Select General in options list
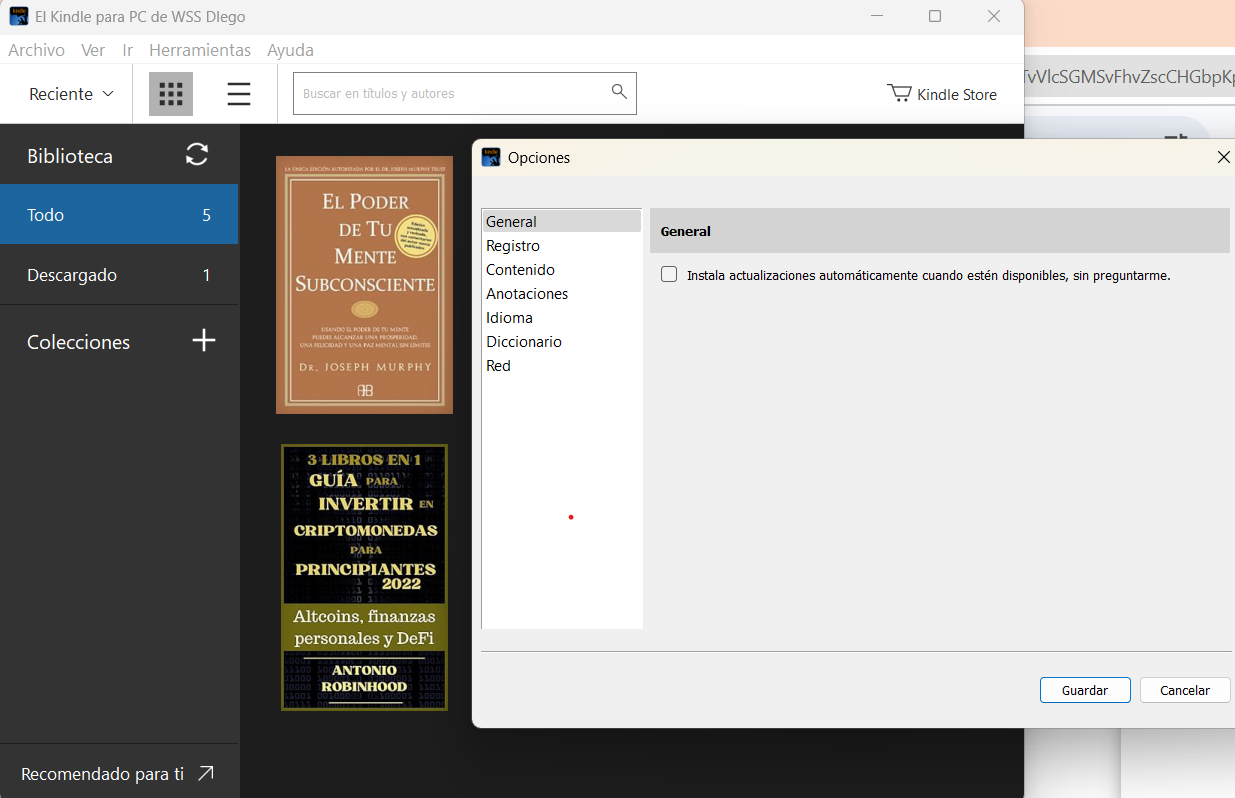 coord(562,222)
